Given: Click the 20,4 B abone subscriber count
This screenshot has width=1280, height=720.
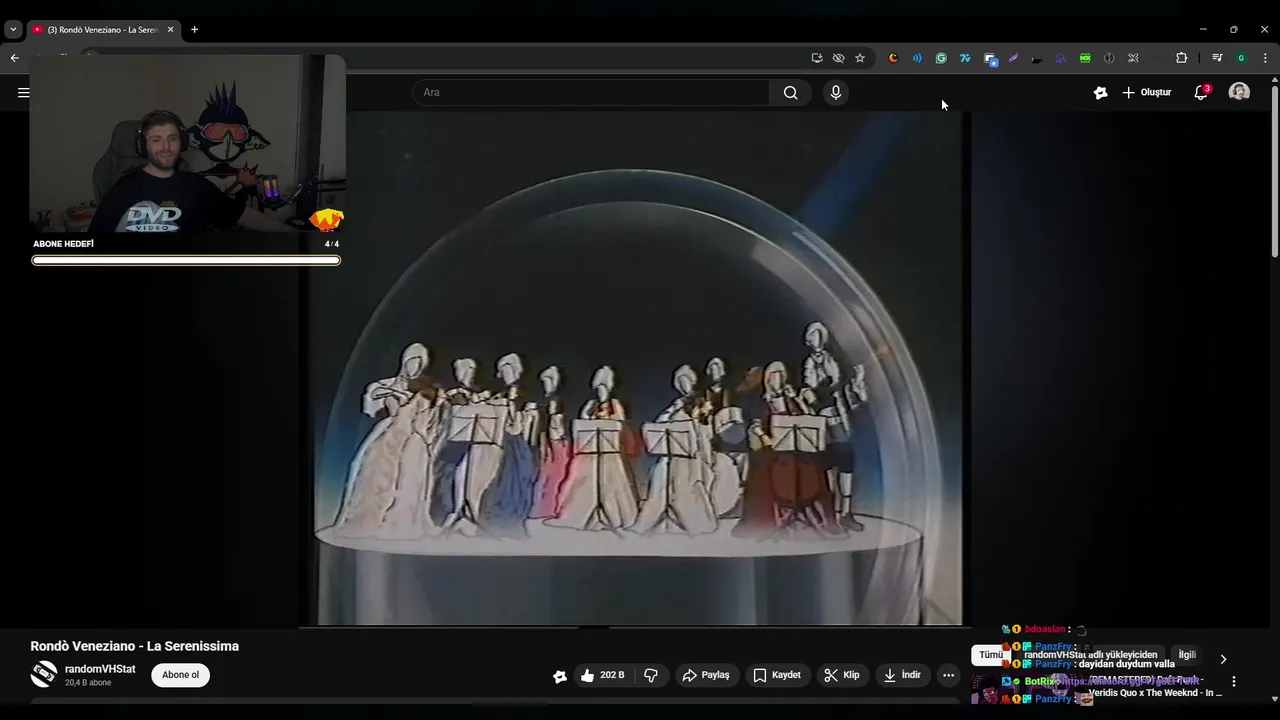Looking at the screenshot, I should point(88,683).
